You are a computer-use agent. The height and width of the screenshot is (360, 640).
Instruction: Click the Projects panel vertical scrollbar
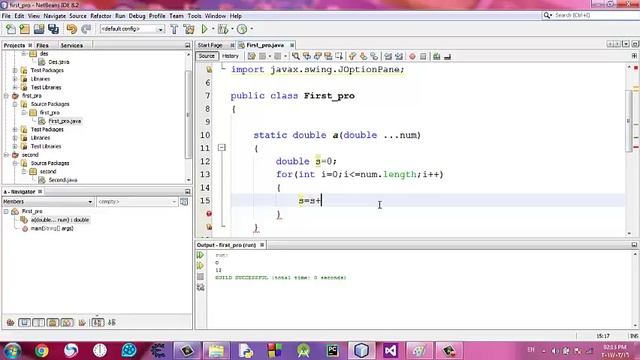pyautogui.click(x=188, y=114)
